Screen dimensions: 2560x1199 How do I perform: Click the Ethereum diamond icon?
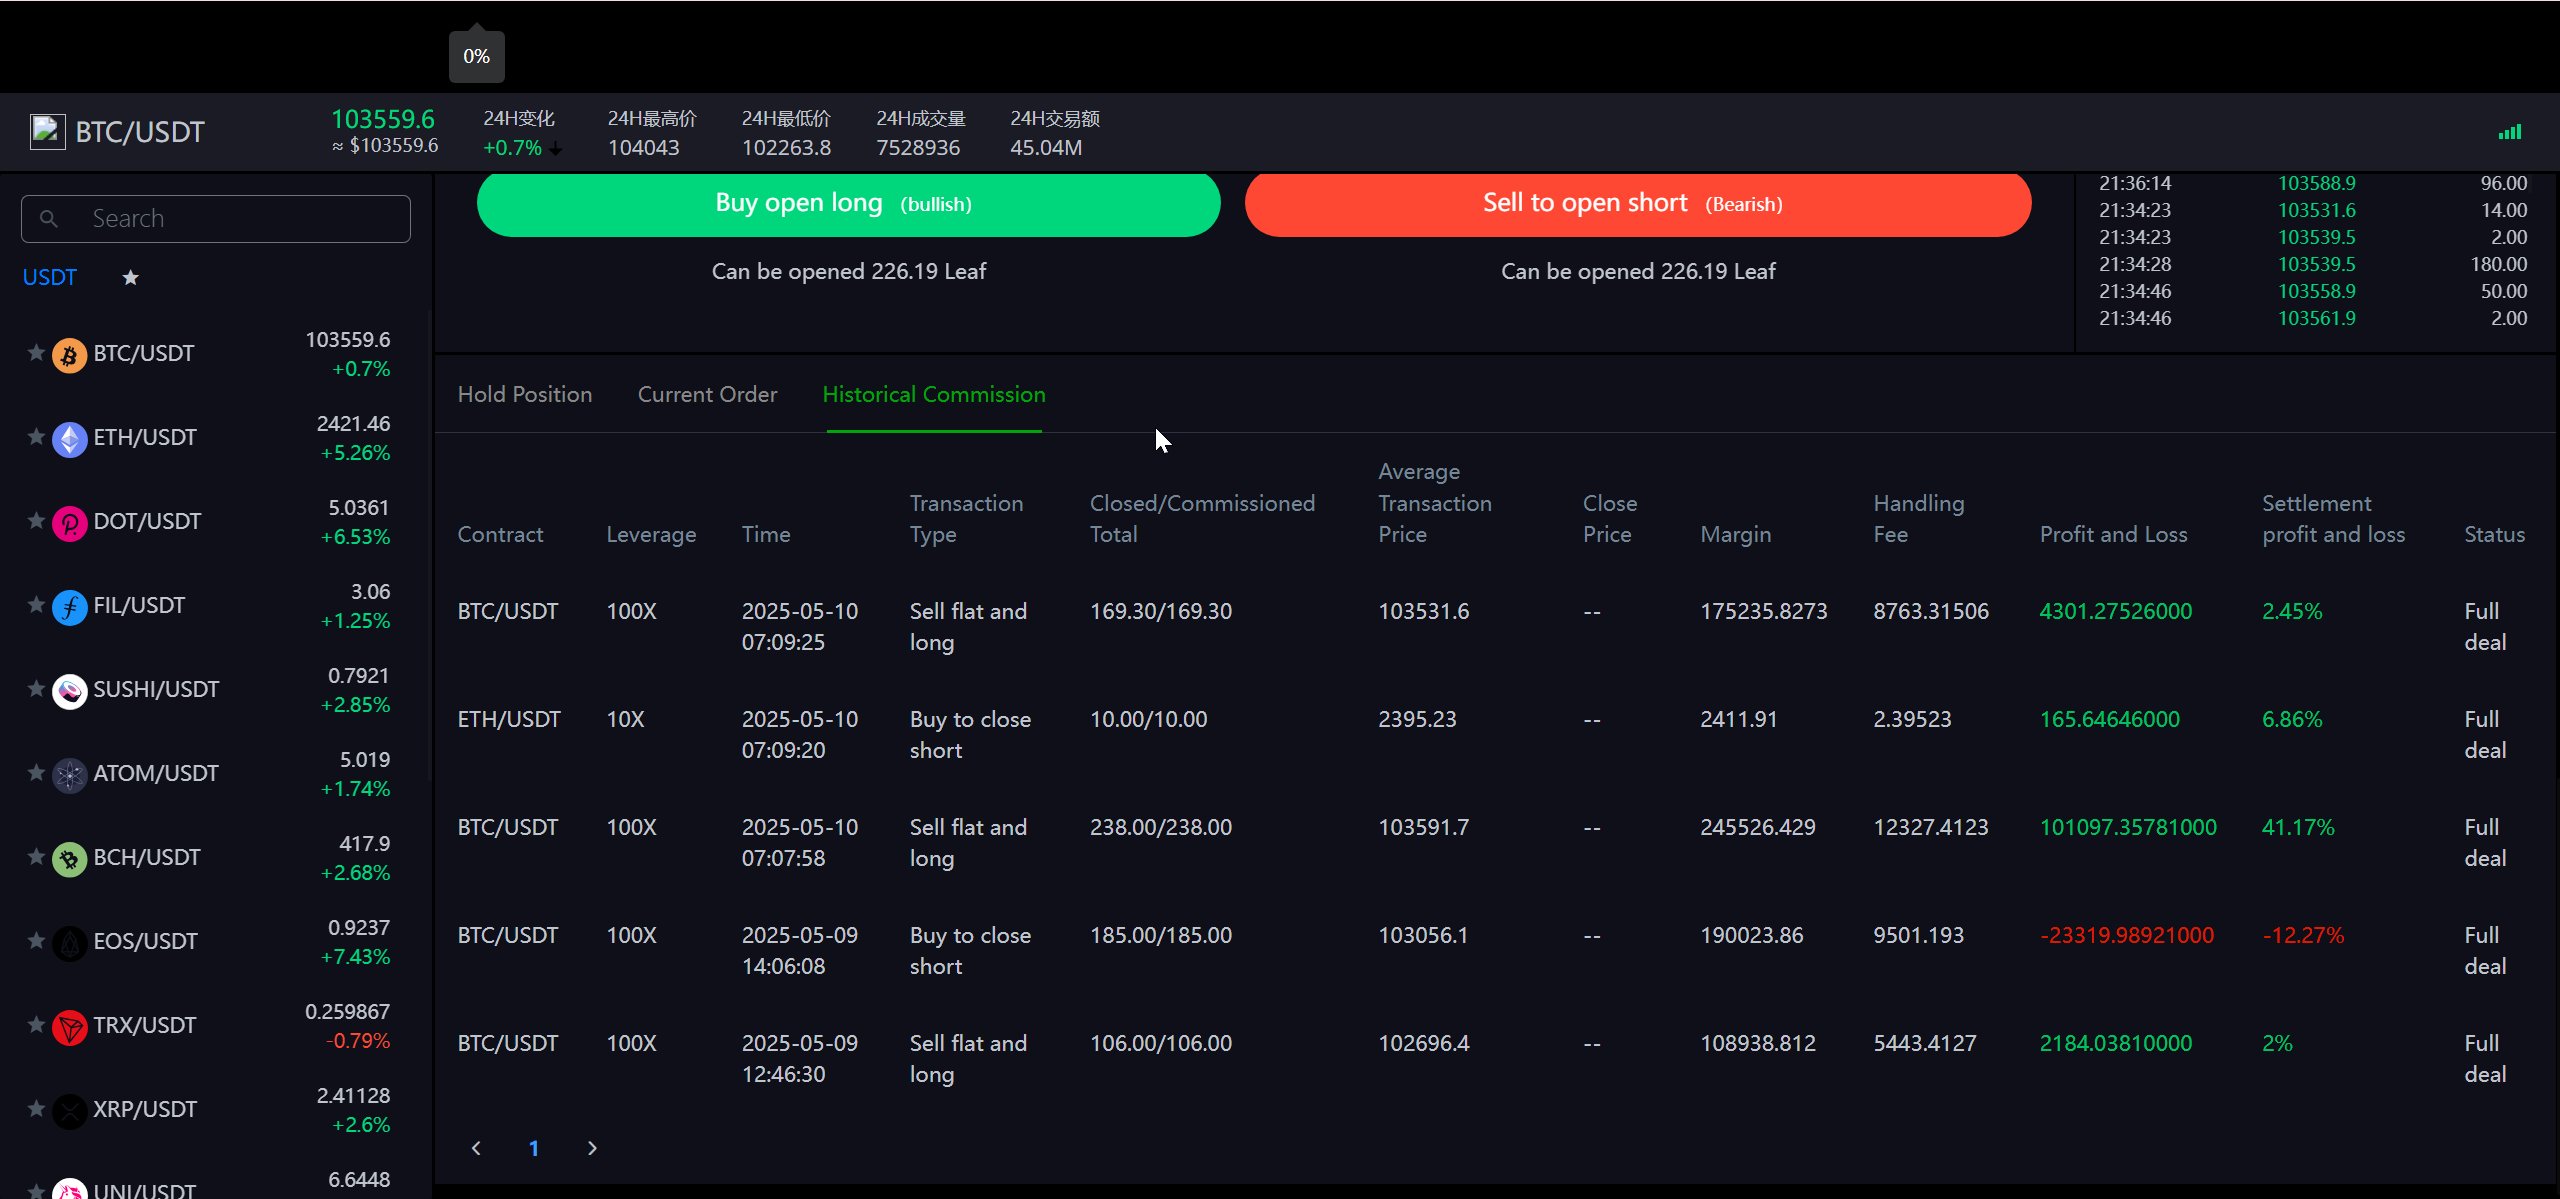point(69,439)
